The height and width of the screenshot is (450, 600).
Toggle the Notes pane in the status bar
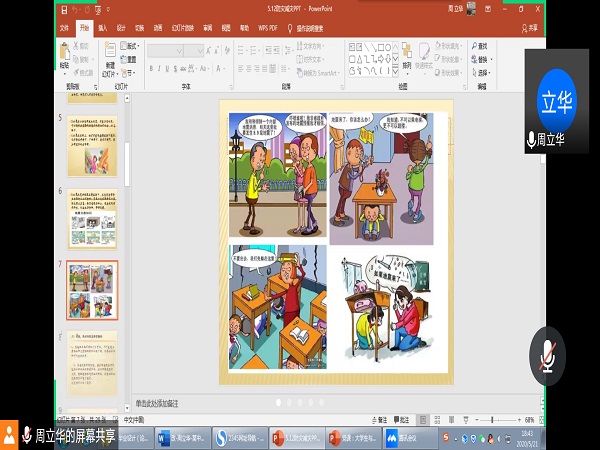coord(378,420)
